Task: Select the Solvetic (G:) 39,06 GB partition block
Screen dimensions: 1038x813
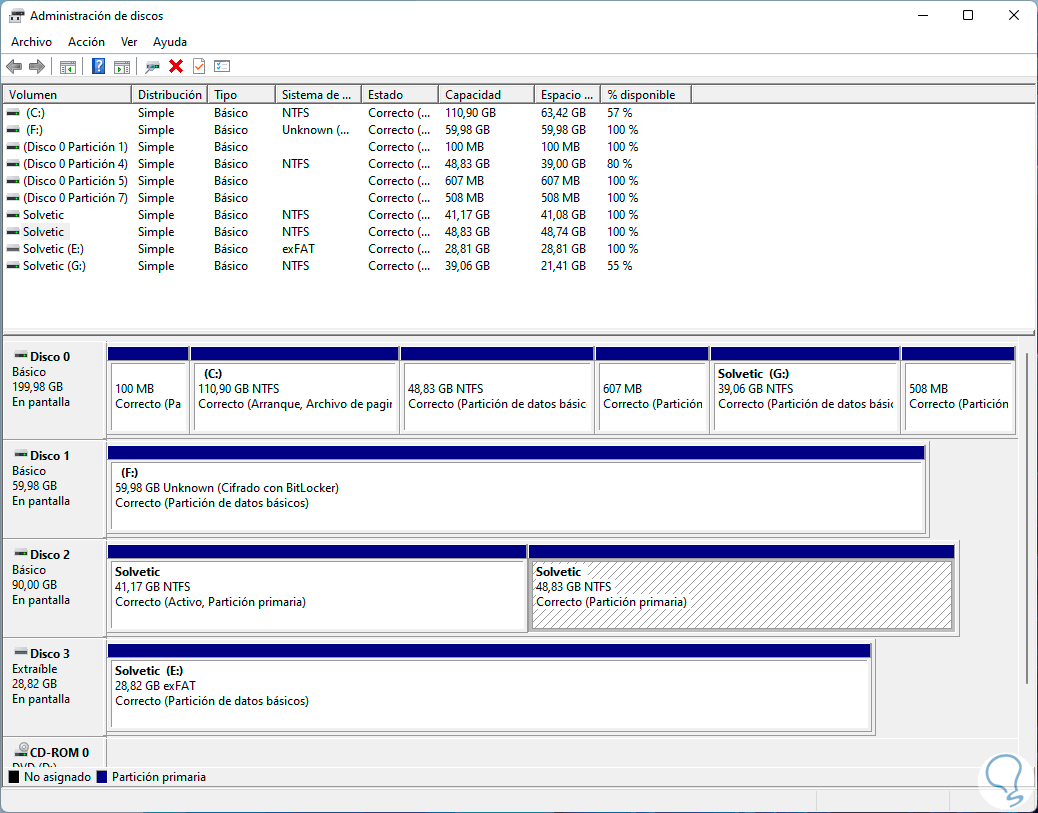Action: pos(805,390)
